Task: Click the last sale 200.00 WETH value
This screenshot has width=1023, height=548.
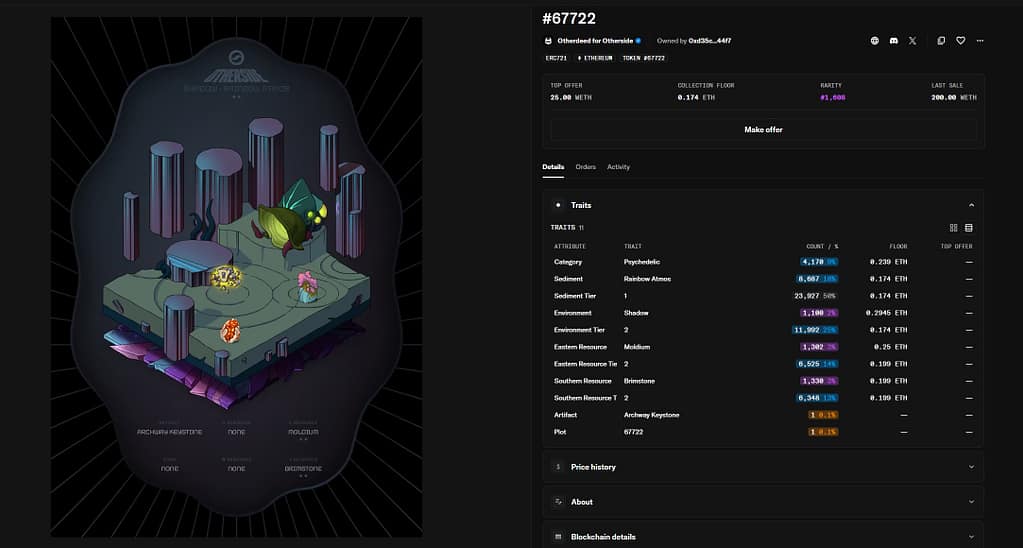Action: click(953, 98)
